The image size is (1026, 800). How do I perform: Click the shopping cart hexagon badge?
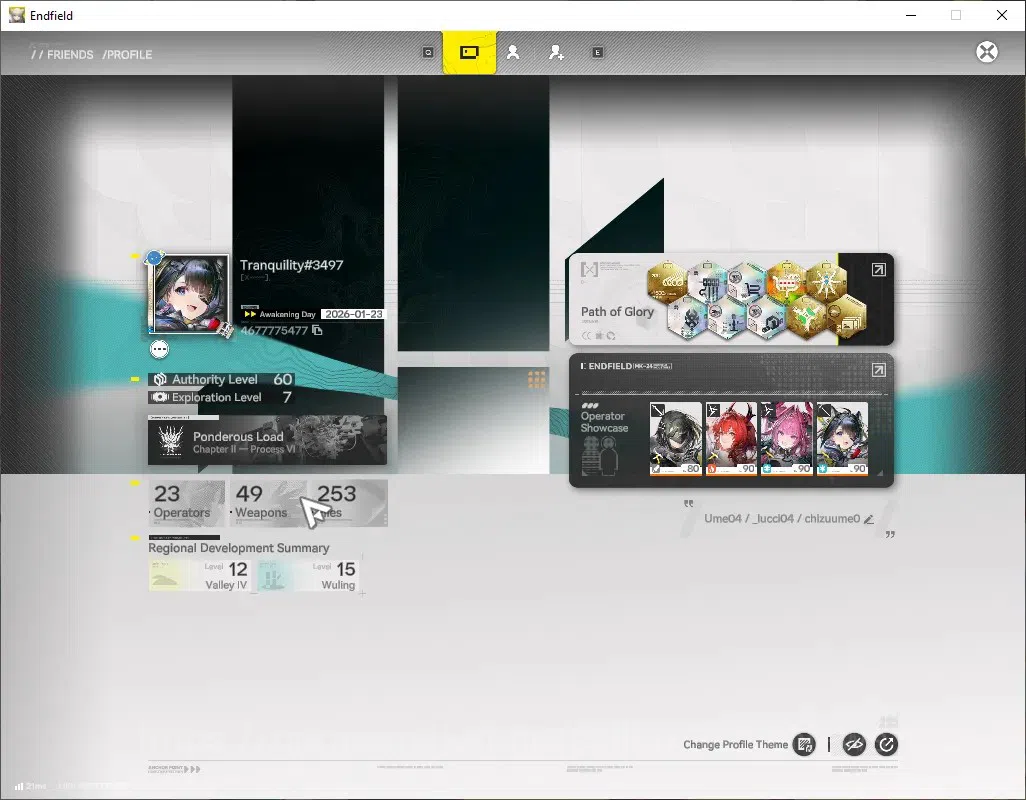pyautogui.click(x=747, y=283)
